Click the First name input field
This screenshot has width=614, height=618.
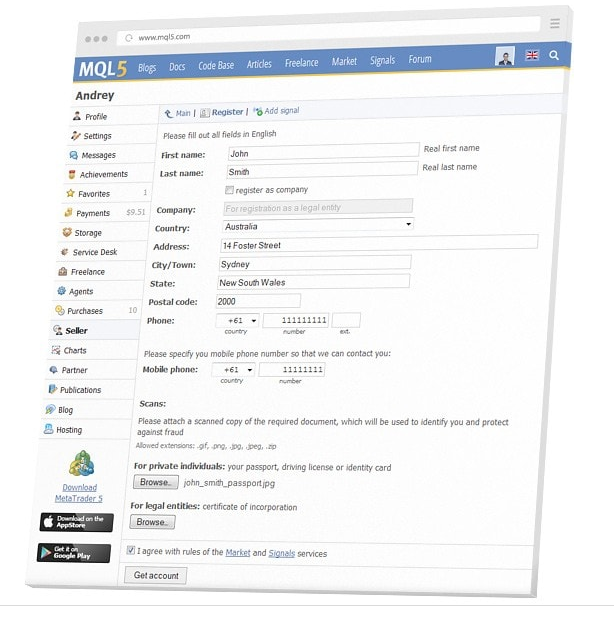pos(323,151)
